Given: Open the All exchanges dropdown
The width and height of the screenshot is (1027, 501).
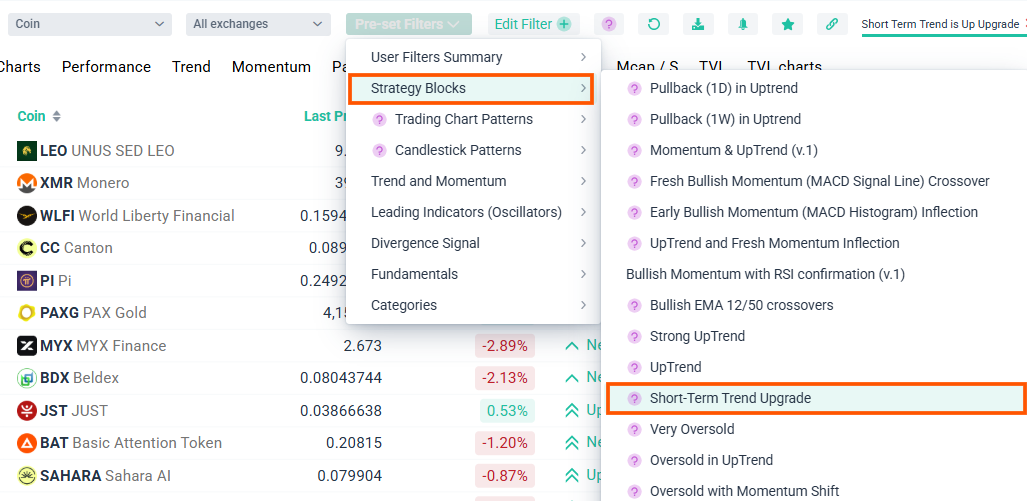Looking at the screenshot, I should tap(258, 24).
